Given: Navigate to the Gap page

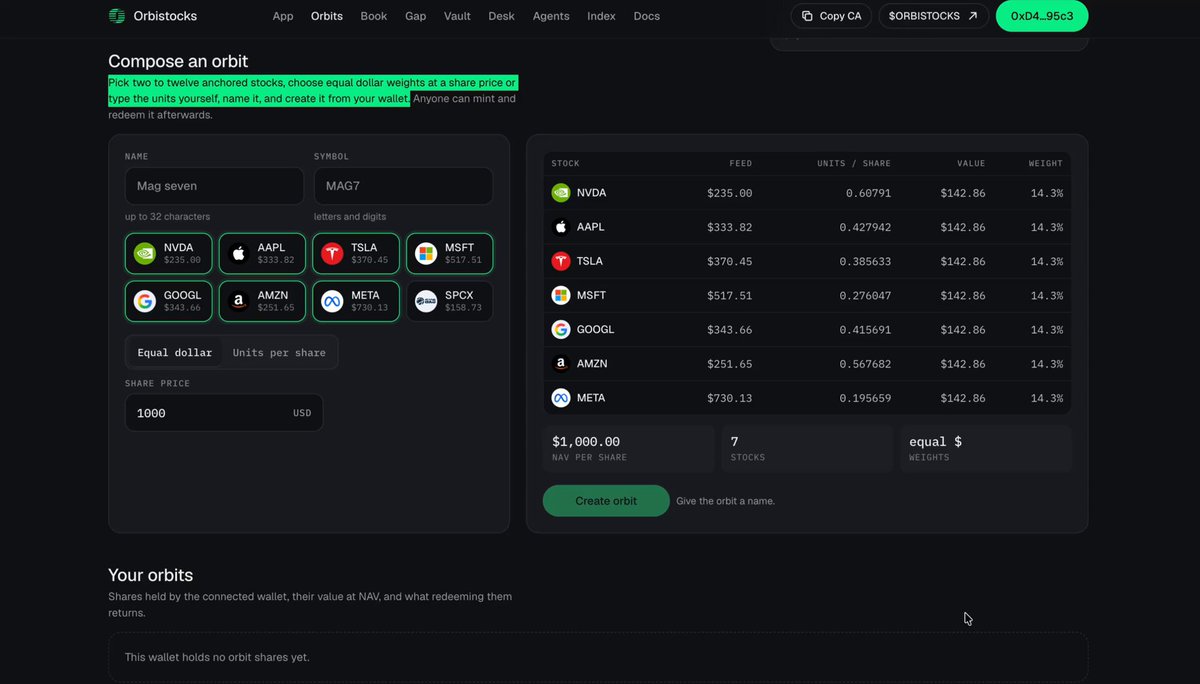Looking at the screenshot, I should pyautogui.click(x=416, y=16).
